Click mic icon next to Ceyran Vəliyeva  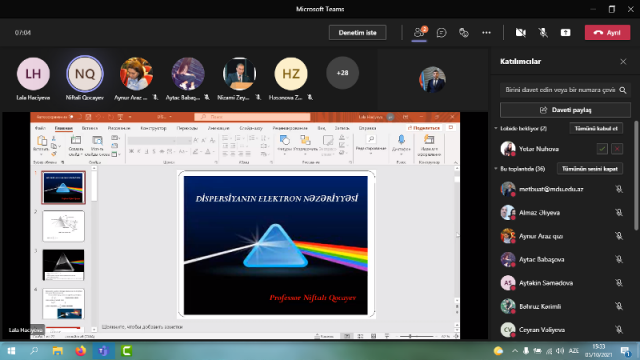tap(619, 330)
